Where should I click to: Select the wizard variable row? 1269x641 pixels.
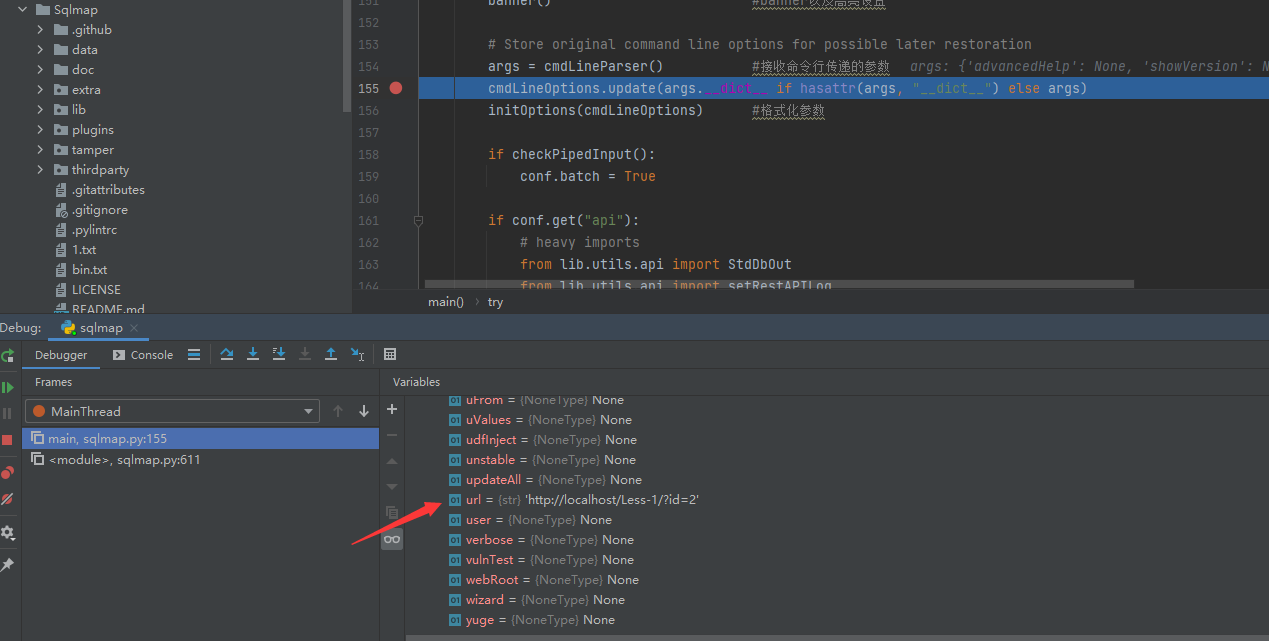coord(836,600)
